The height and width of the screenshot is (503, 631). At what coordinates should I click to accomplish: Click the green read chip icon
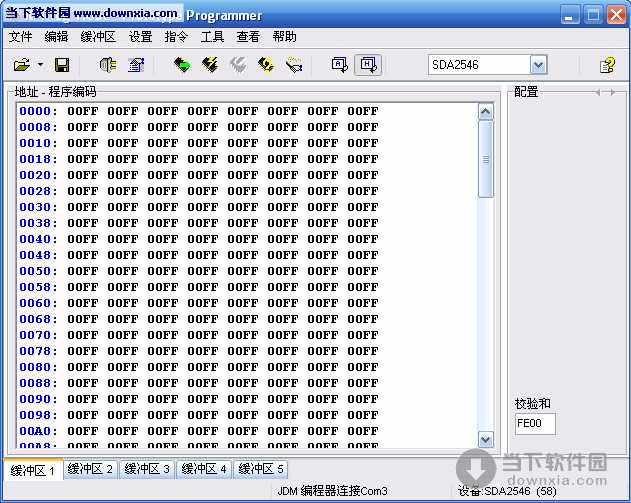click(x=182, y=65)
